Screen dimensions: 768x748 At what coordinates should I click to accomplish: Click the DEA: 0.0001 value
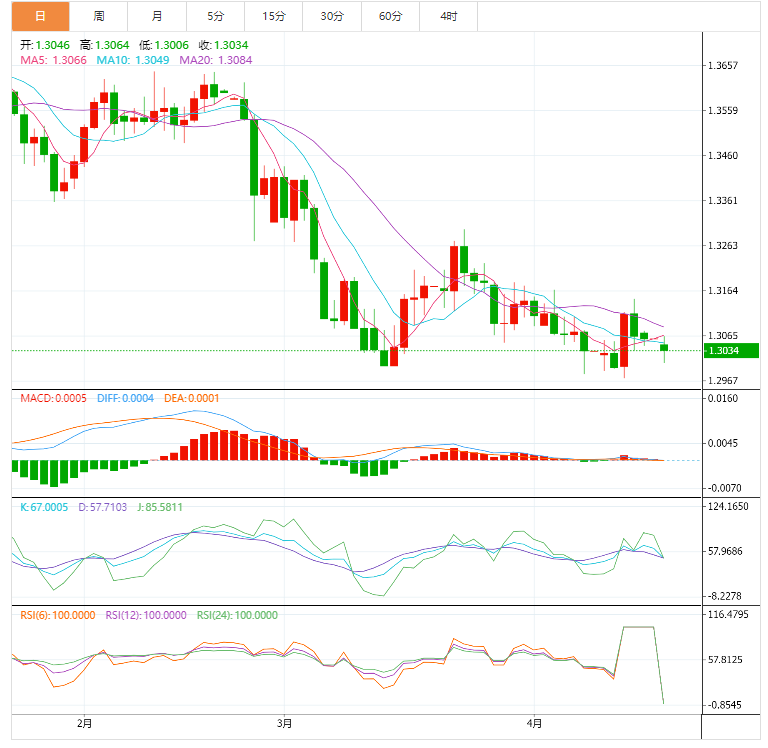[192, 398]
